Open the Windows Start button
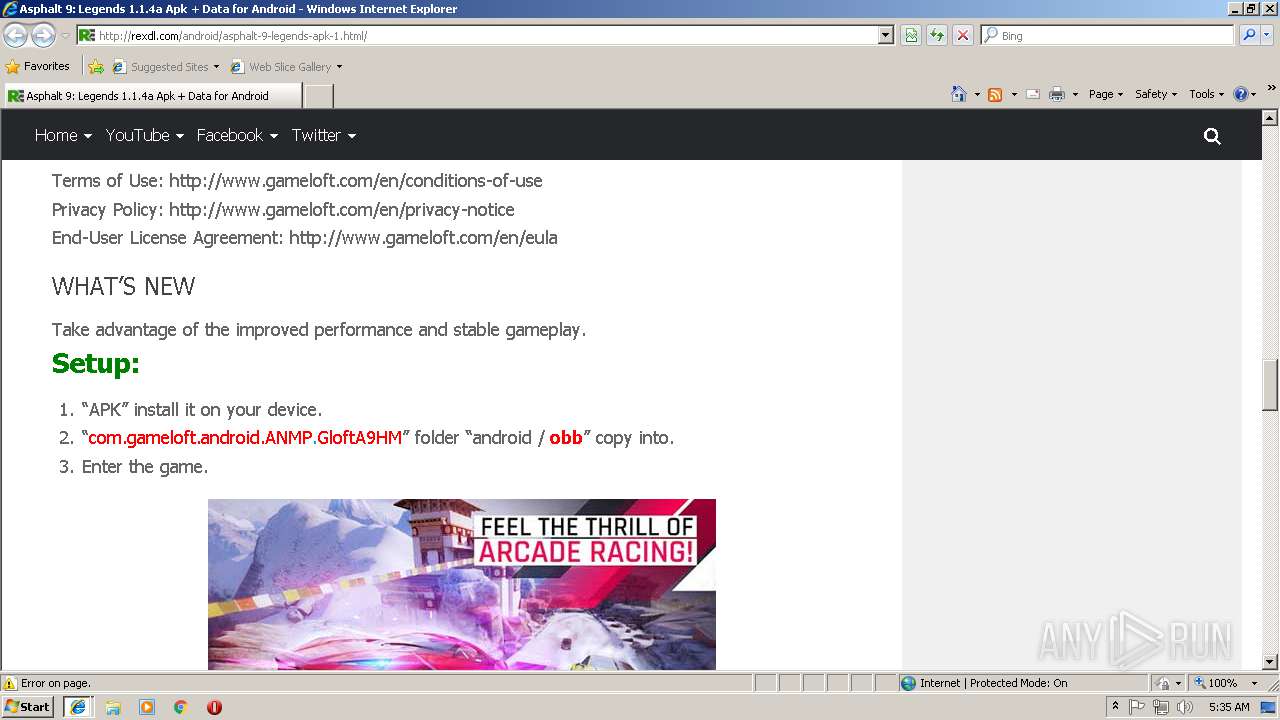This screenshot has height=720, width=1280. pos(28,707)
